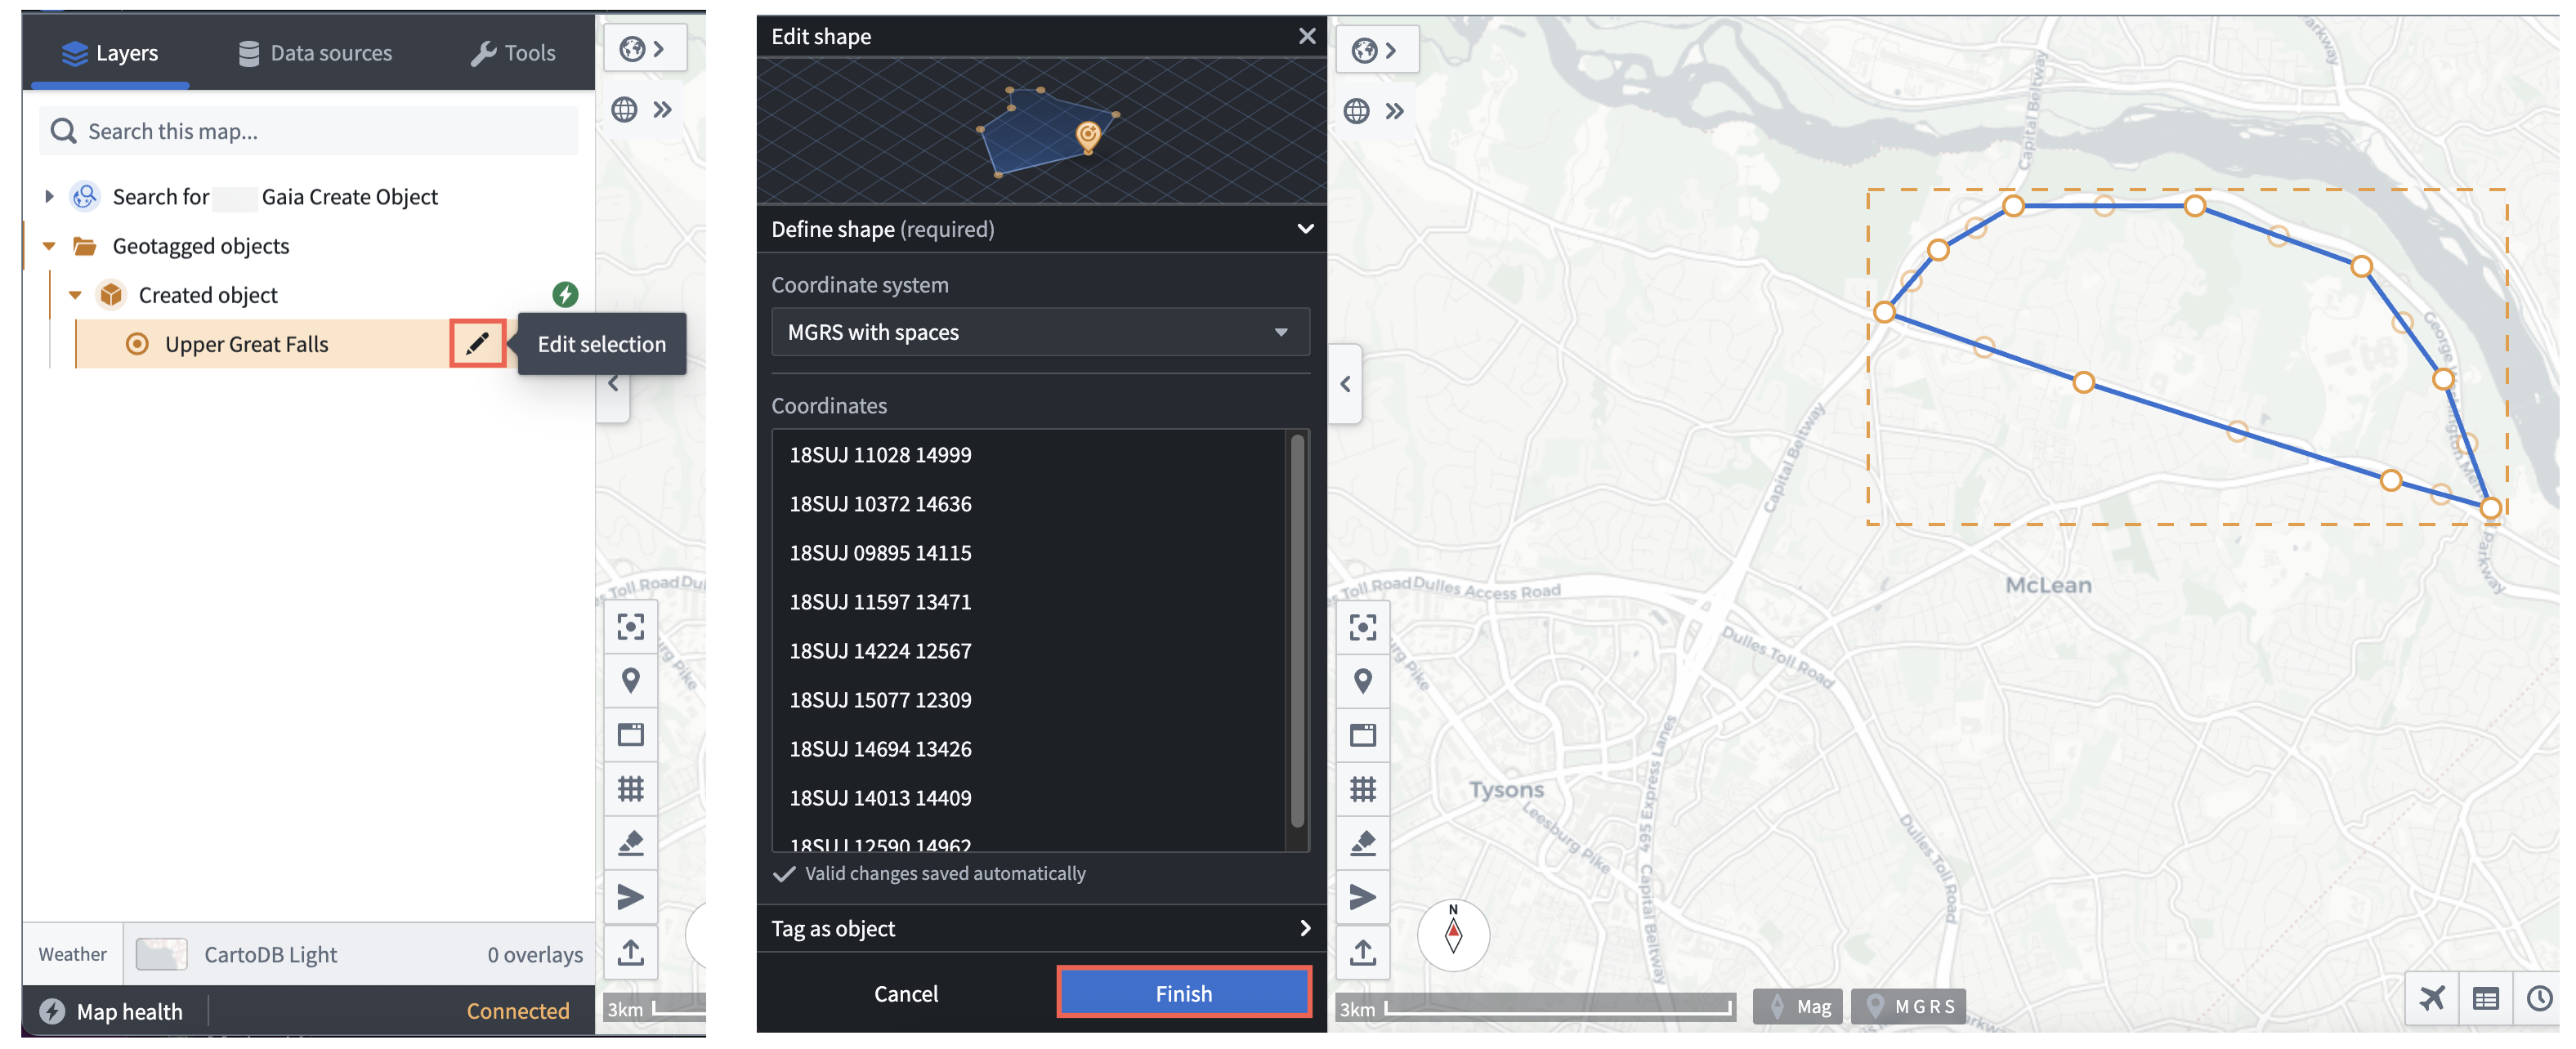2576x1049 pixels.
Task: Click inside the Search this map field
Action: pos(308,130)
